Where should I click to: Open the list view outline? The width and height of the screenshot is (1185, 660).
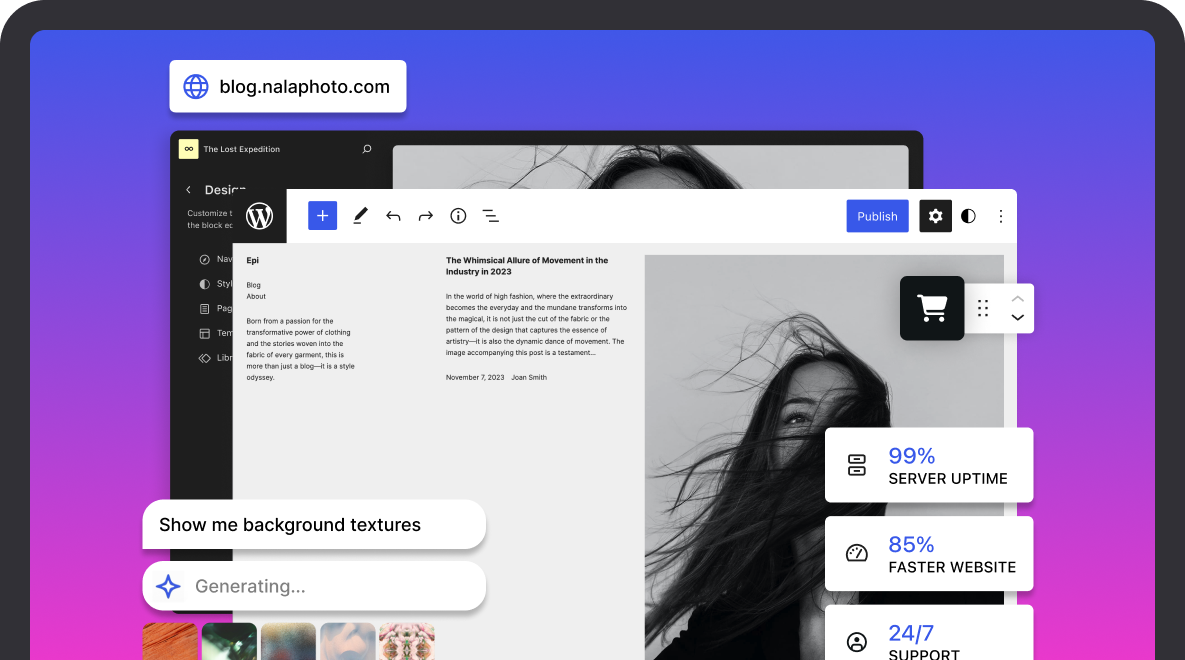point(491,216)
